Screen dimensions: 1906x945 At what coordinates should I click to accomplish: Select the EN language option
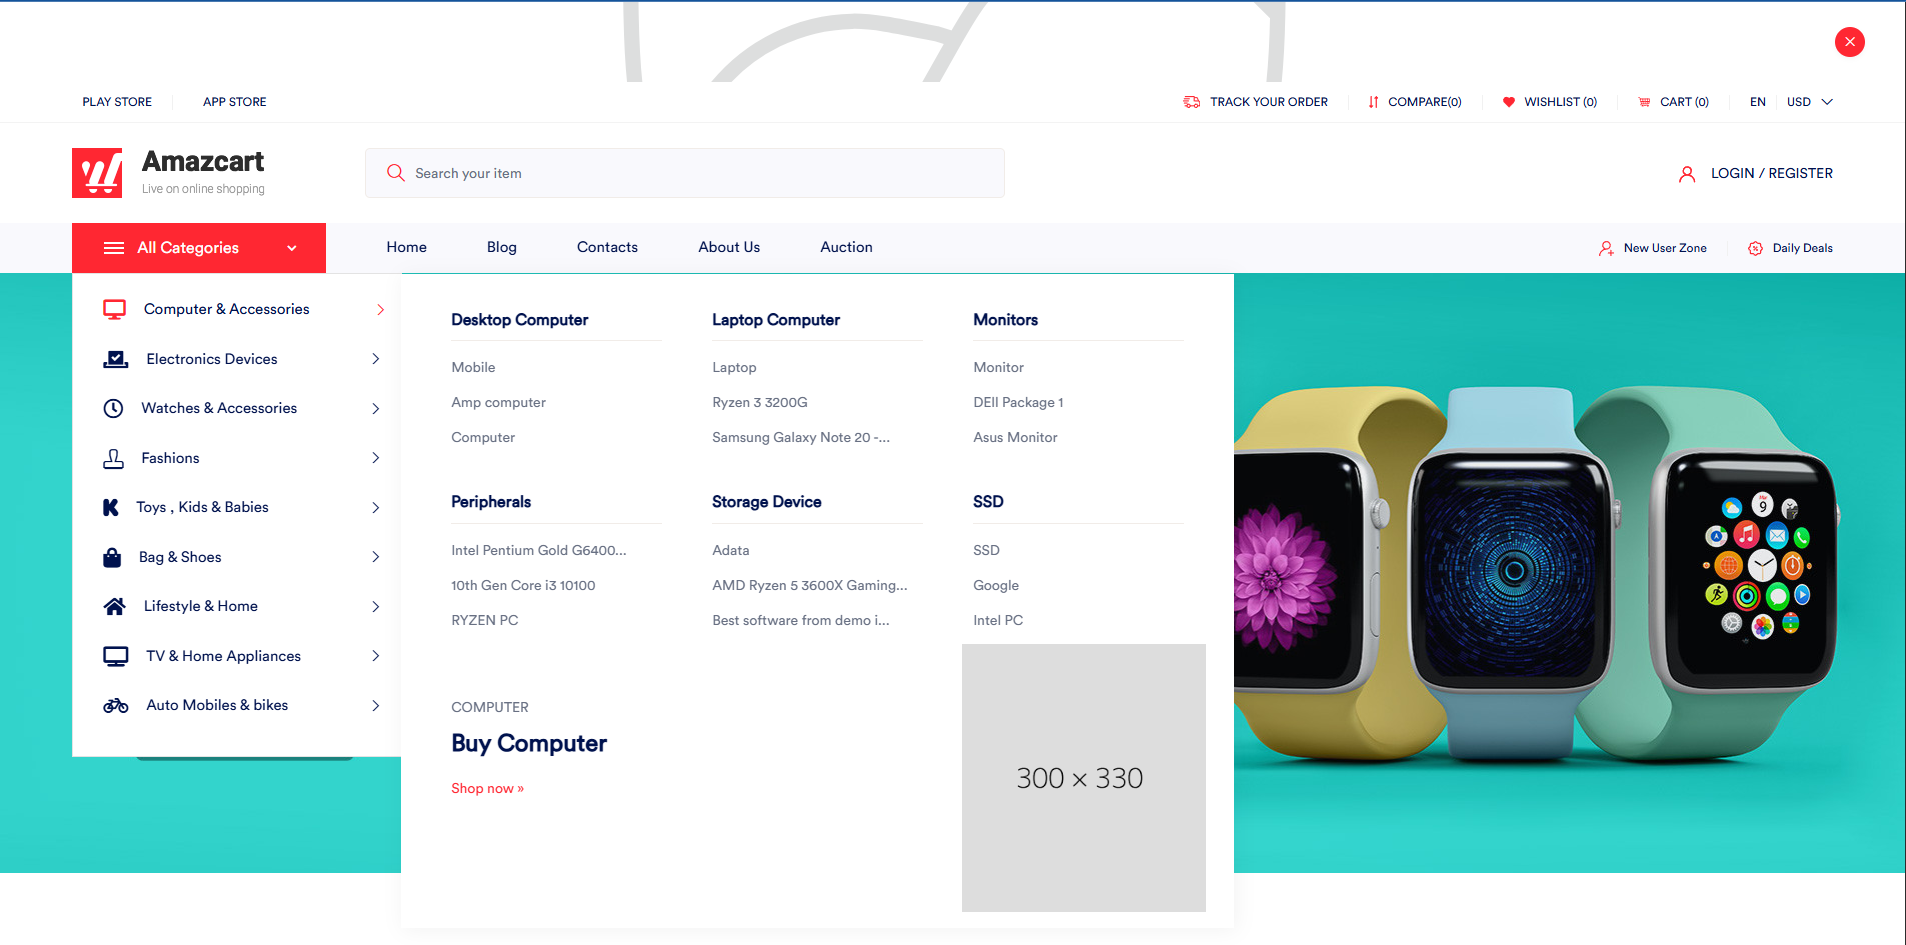coord(1758,102)
